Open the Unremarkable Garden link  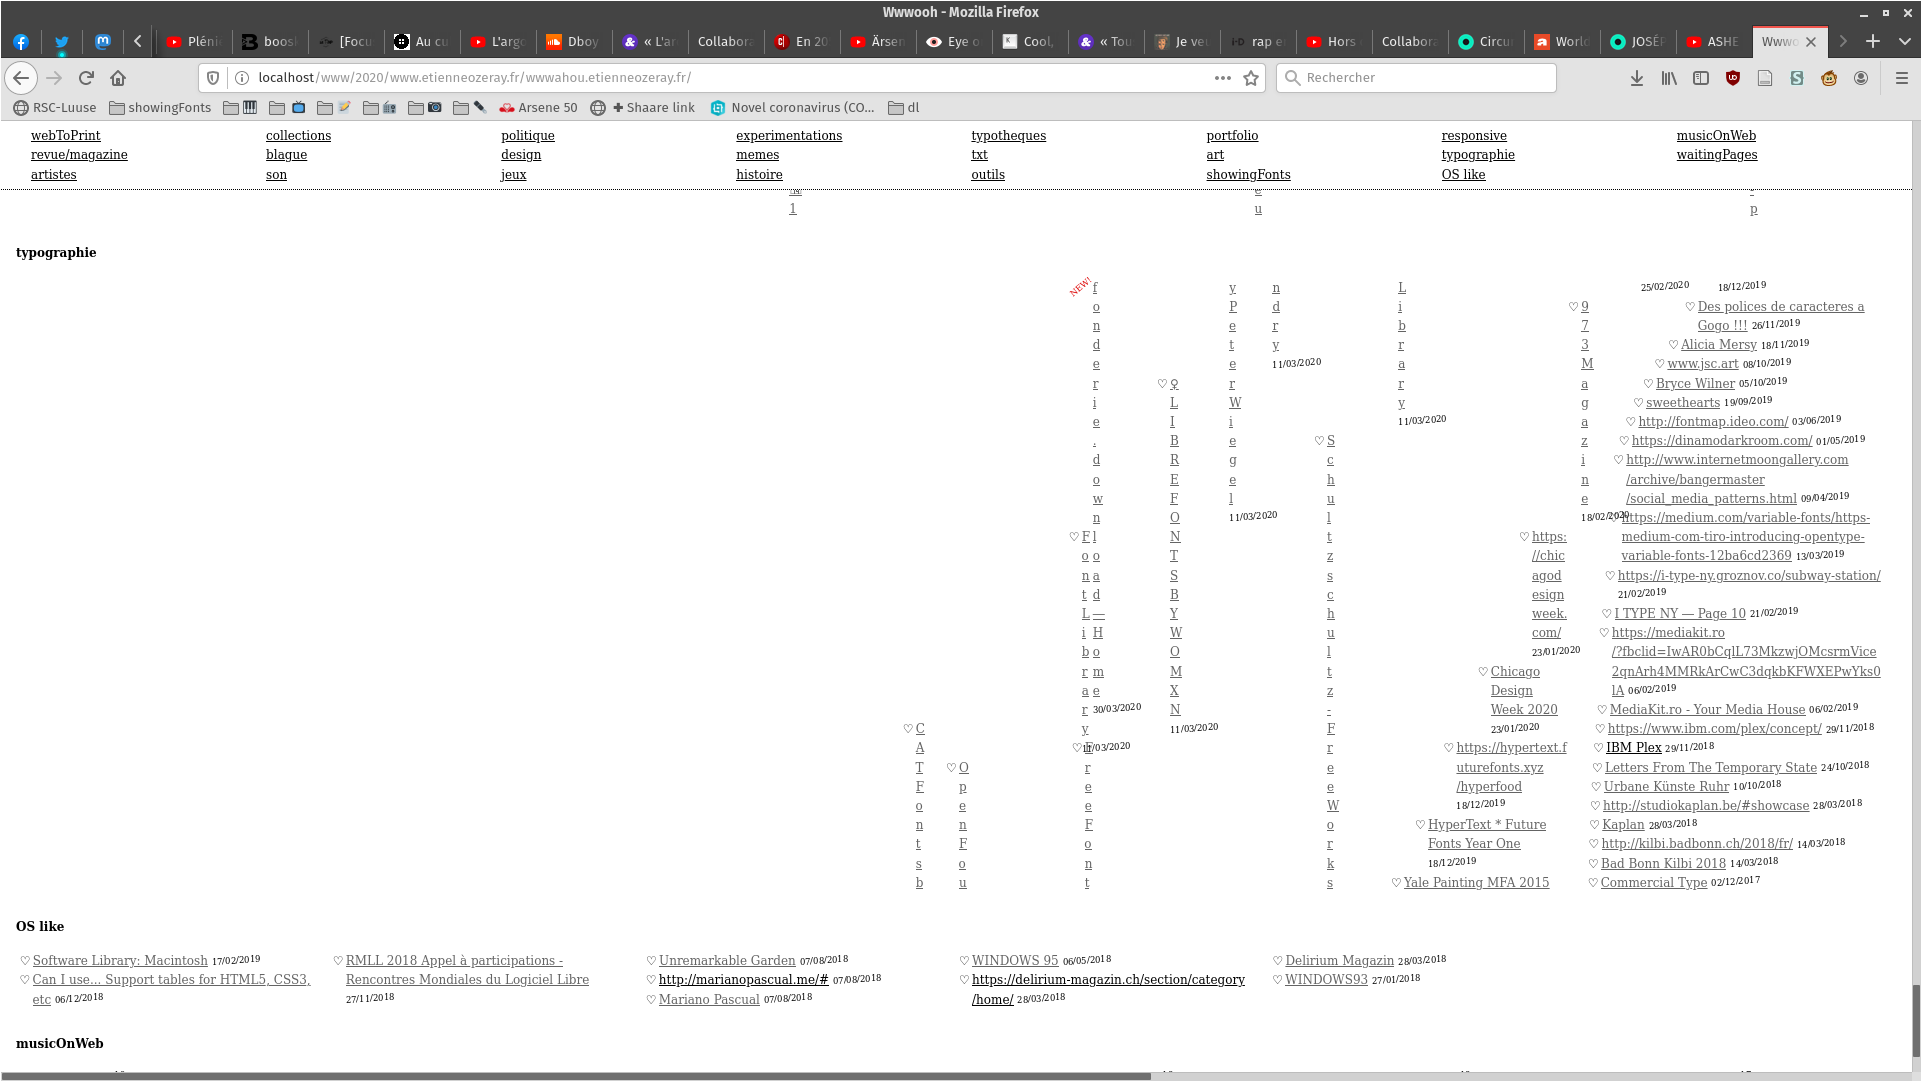tap(727, 961)
